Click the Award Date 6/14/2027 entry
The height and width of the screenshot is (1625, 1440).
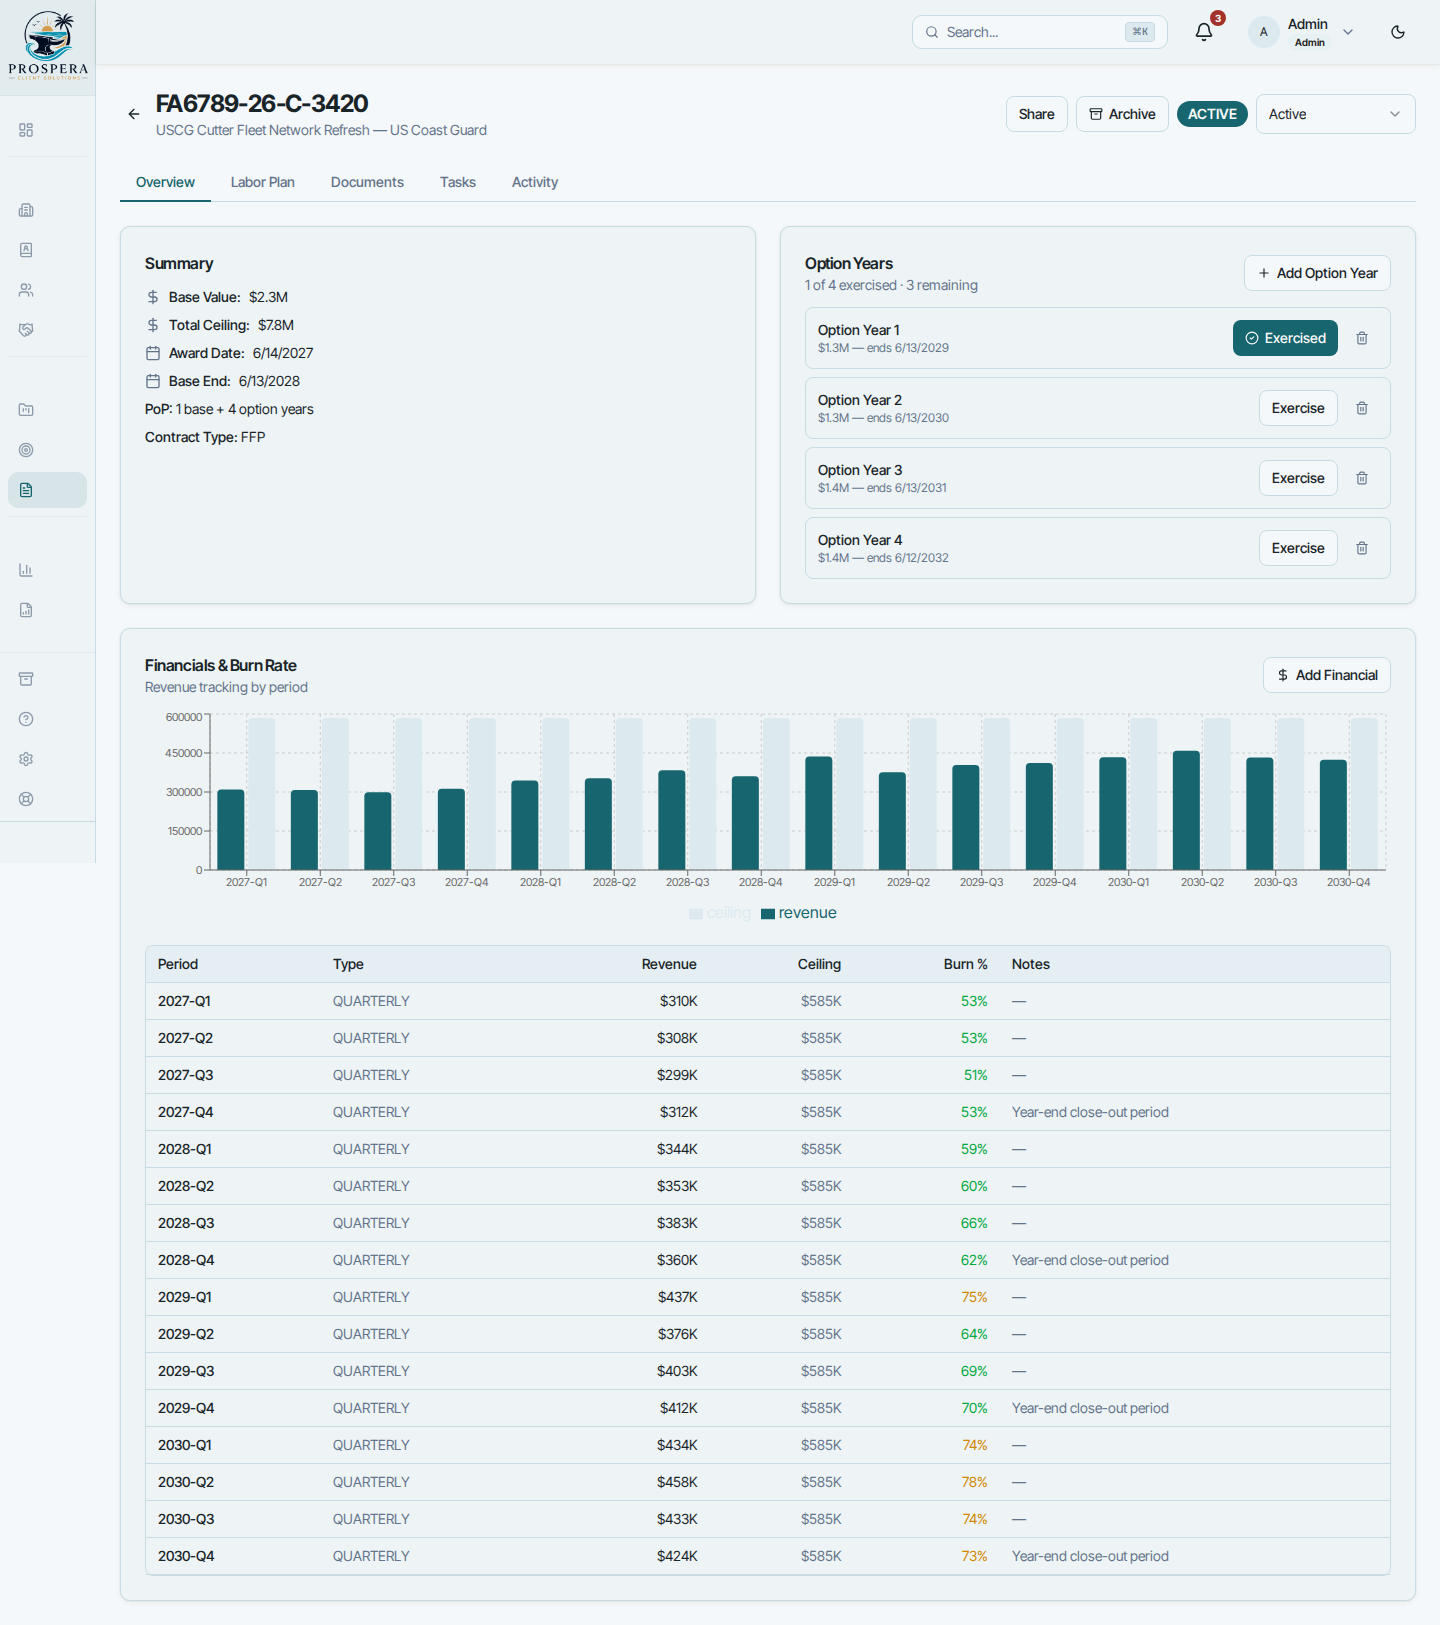pos(230,353)
